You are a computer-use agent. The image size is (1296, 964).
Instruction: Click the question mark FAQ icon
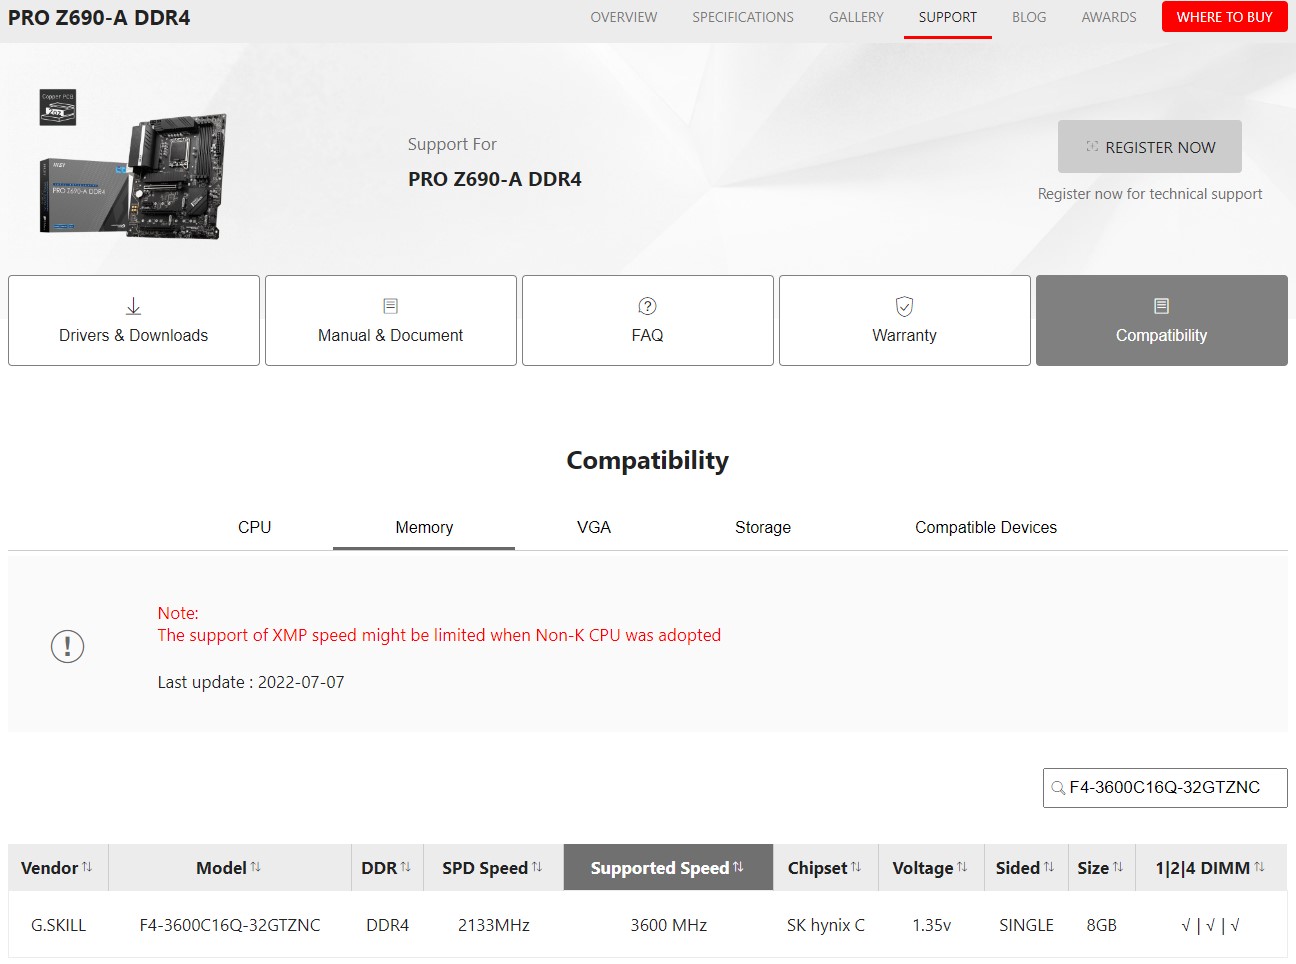click(647, 306)
